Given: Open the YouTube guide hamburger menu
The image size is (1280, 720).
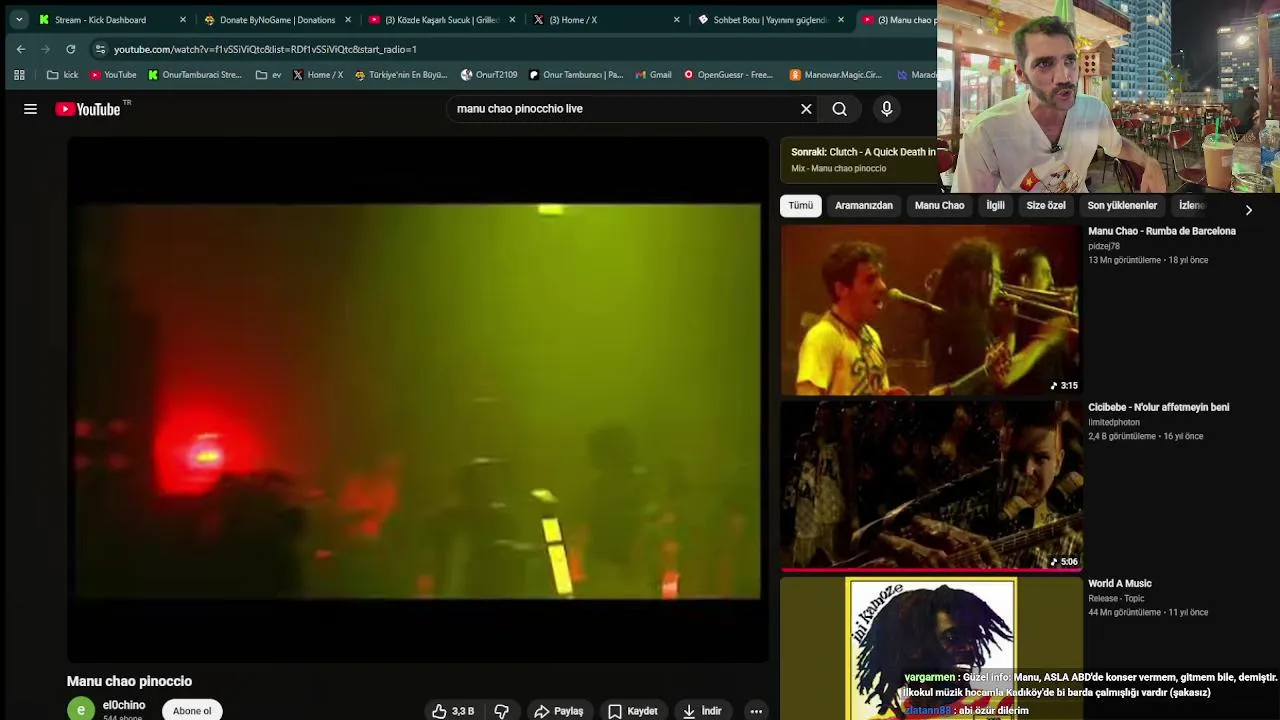Looking at the screenshot, I should (x=30, y=109).
